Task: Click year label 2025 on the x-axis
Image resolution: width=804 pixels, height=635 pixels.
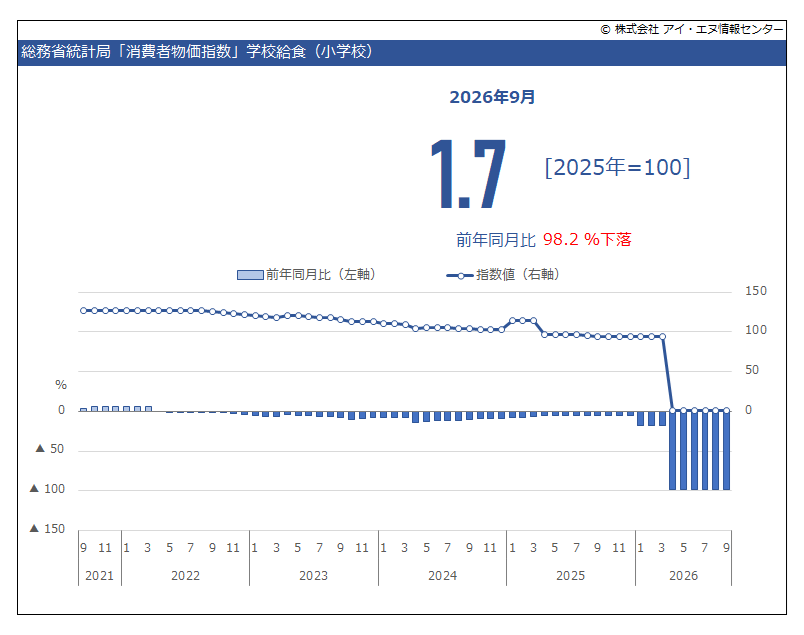Action: point(570,576)
